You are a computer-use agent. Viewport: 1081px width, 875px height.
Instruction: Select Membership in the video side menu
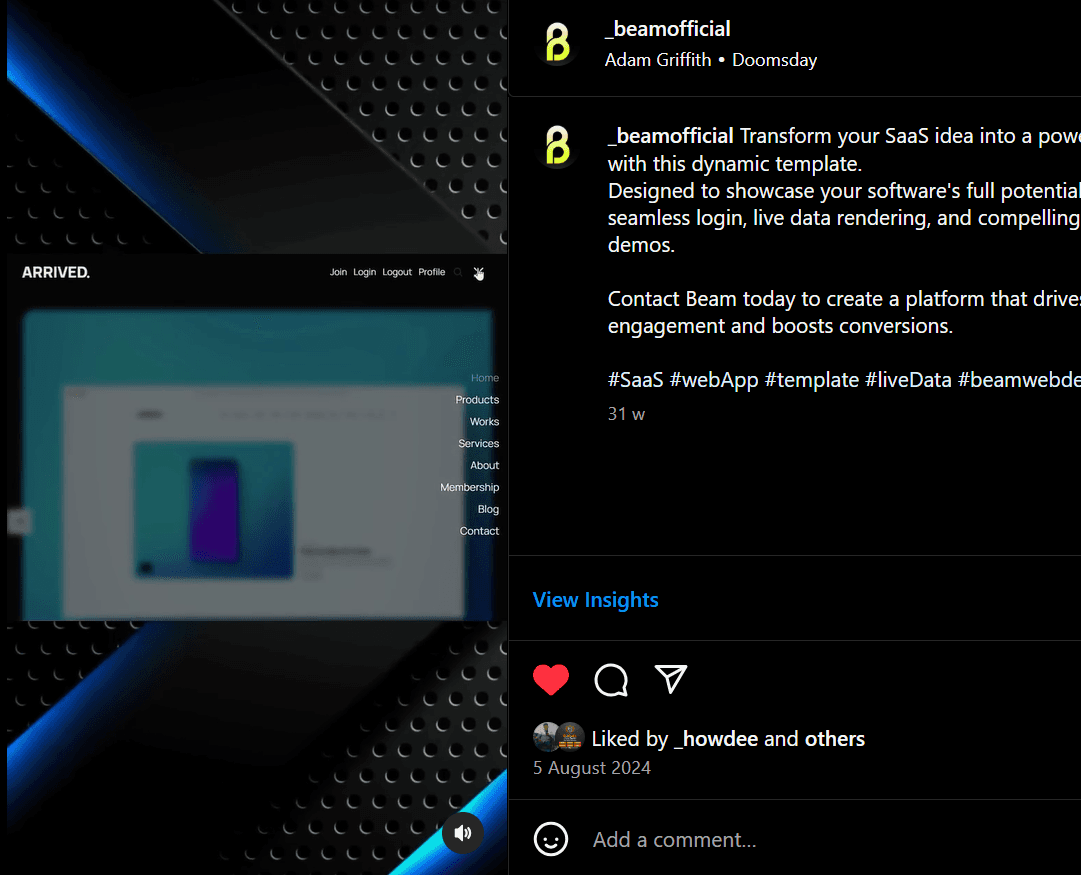[x=469, y=487]
